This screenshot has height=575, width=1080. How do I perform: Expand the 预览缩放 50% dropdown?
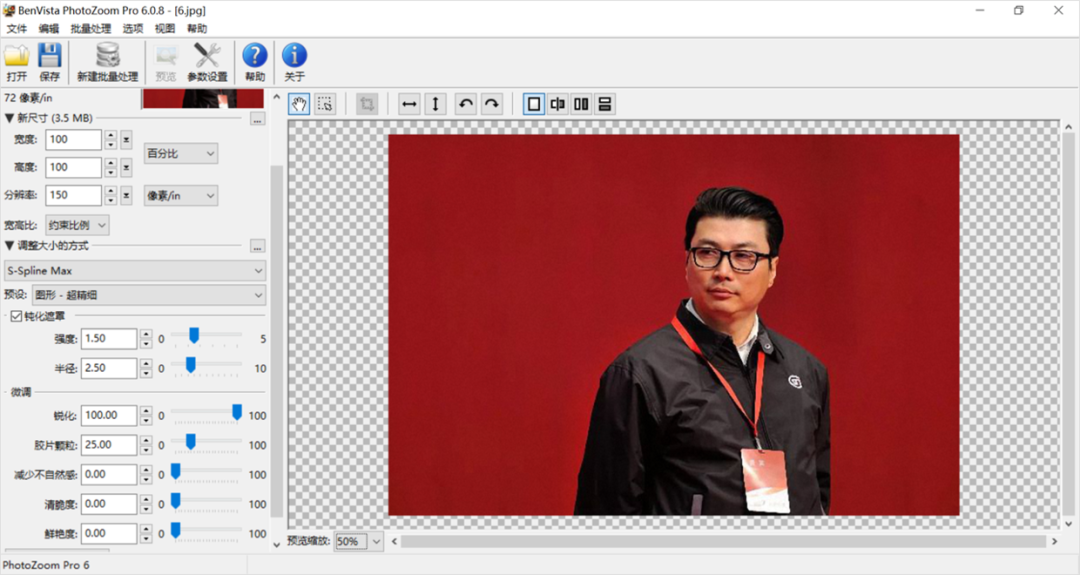click(359, 541)
